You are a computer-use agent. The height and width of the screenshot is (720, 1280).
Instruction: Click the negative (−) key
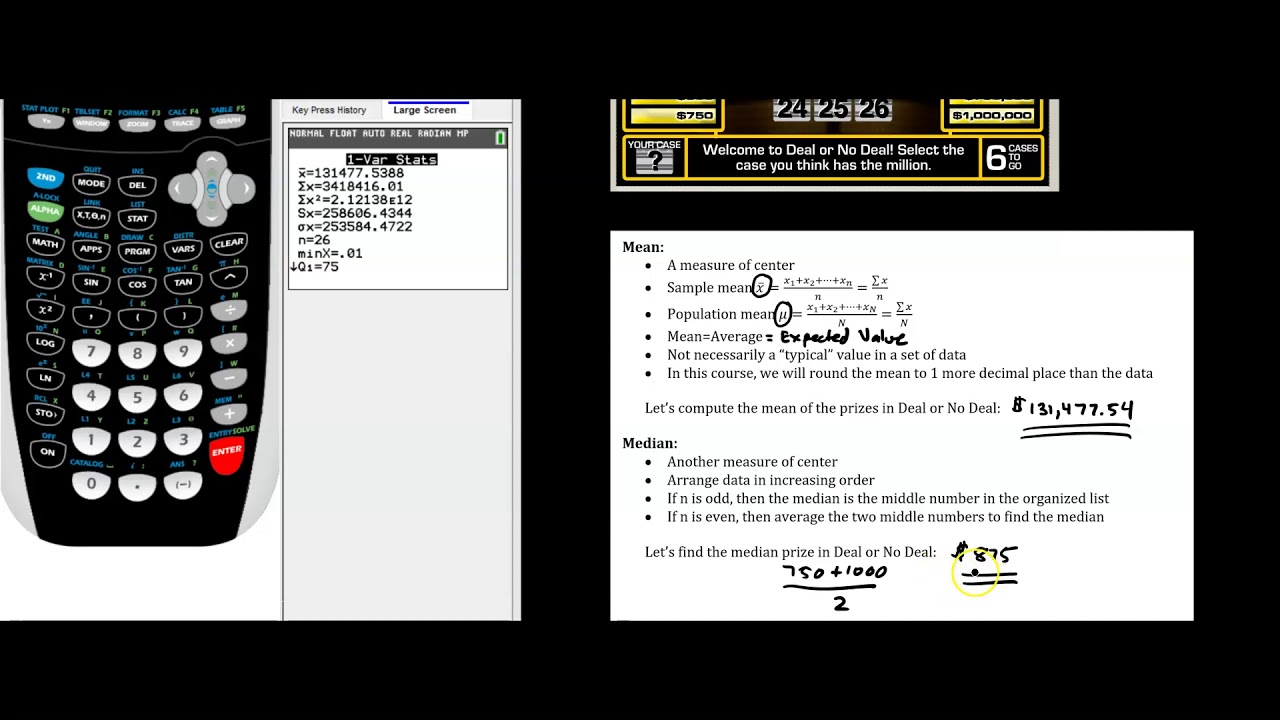coord(183,484)
